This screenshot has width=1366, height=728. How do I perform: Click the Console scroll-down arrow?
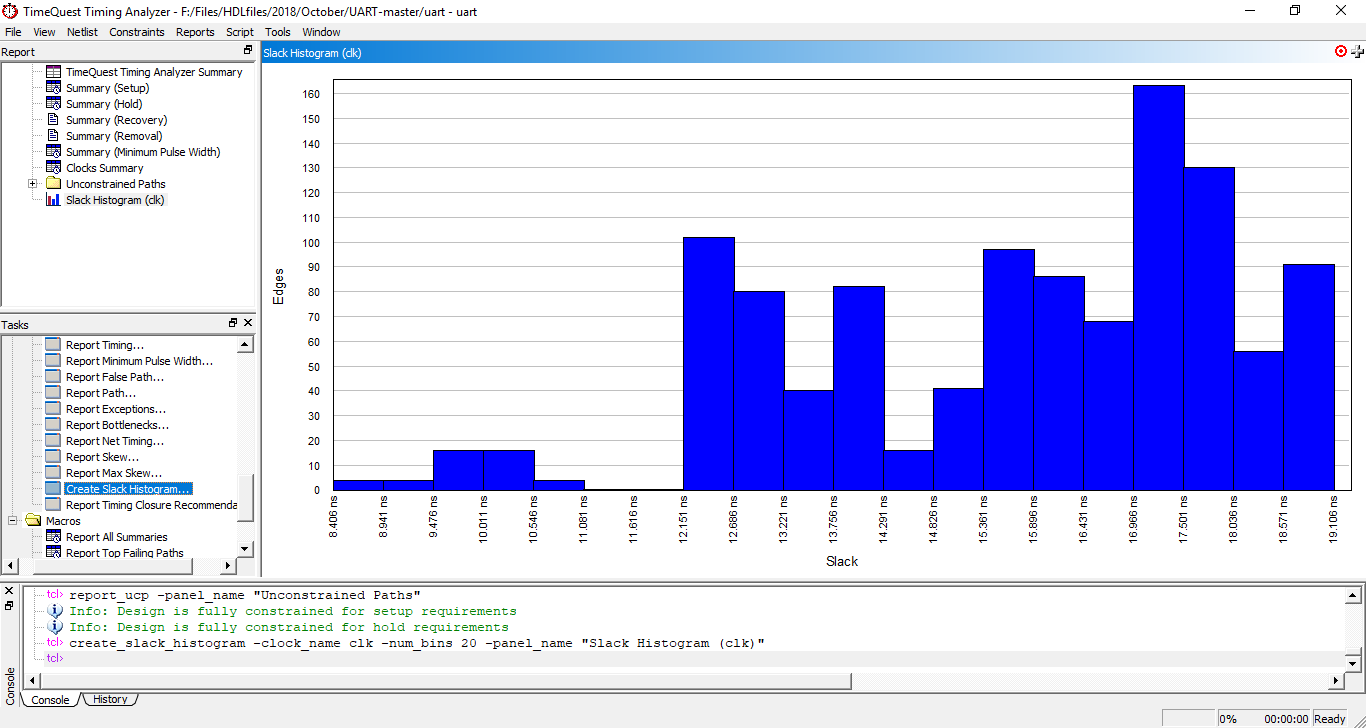1352,664
